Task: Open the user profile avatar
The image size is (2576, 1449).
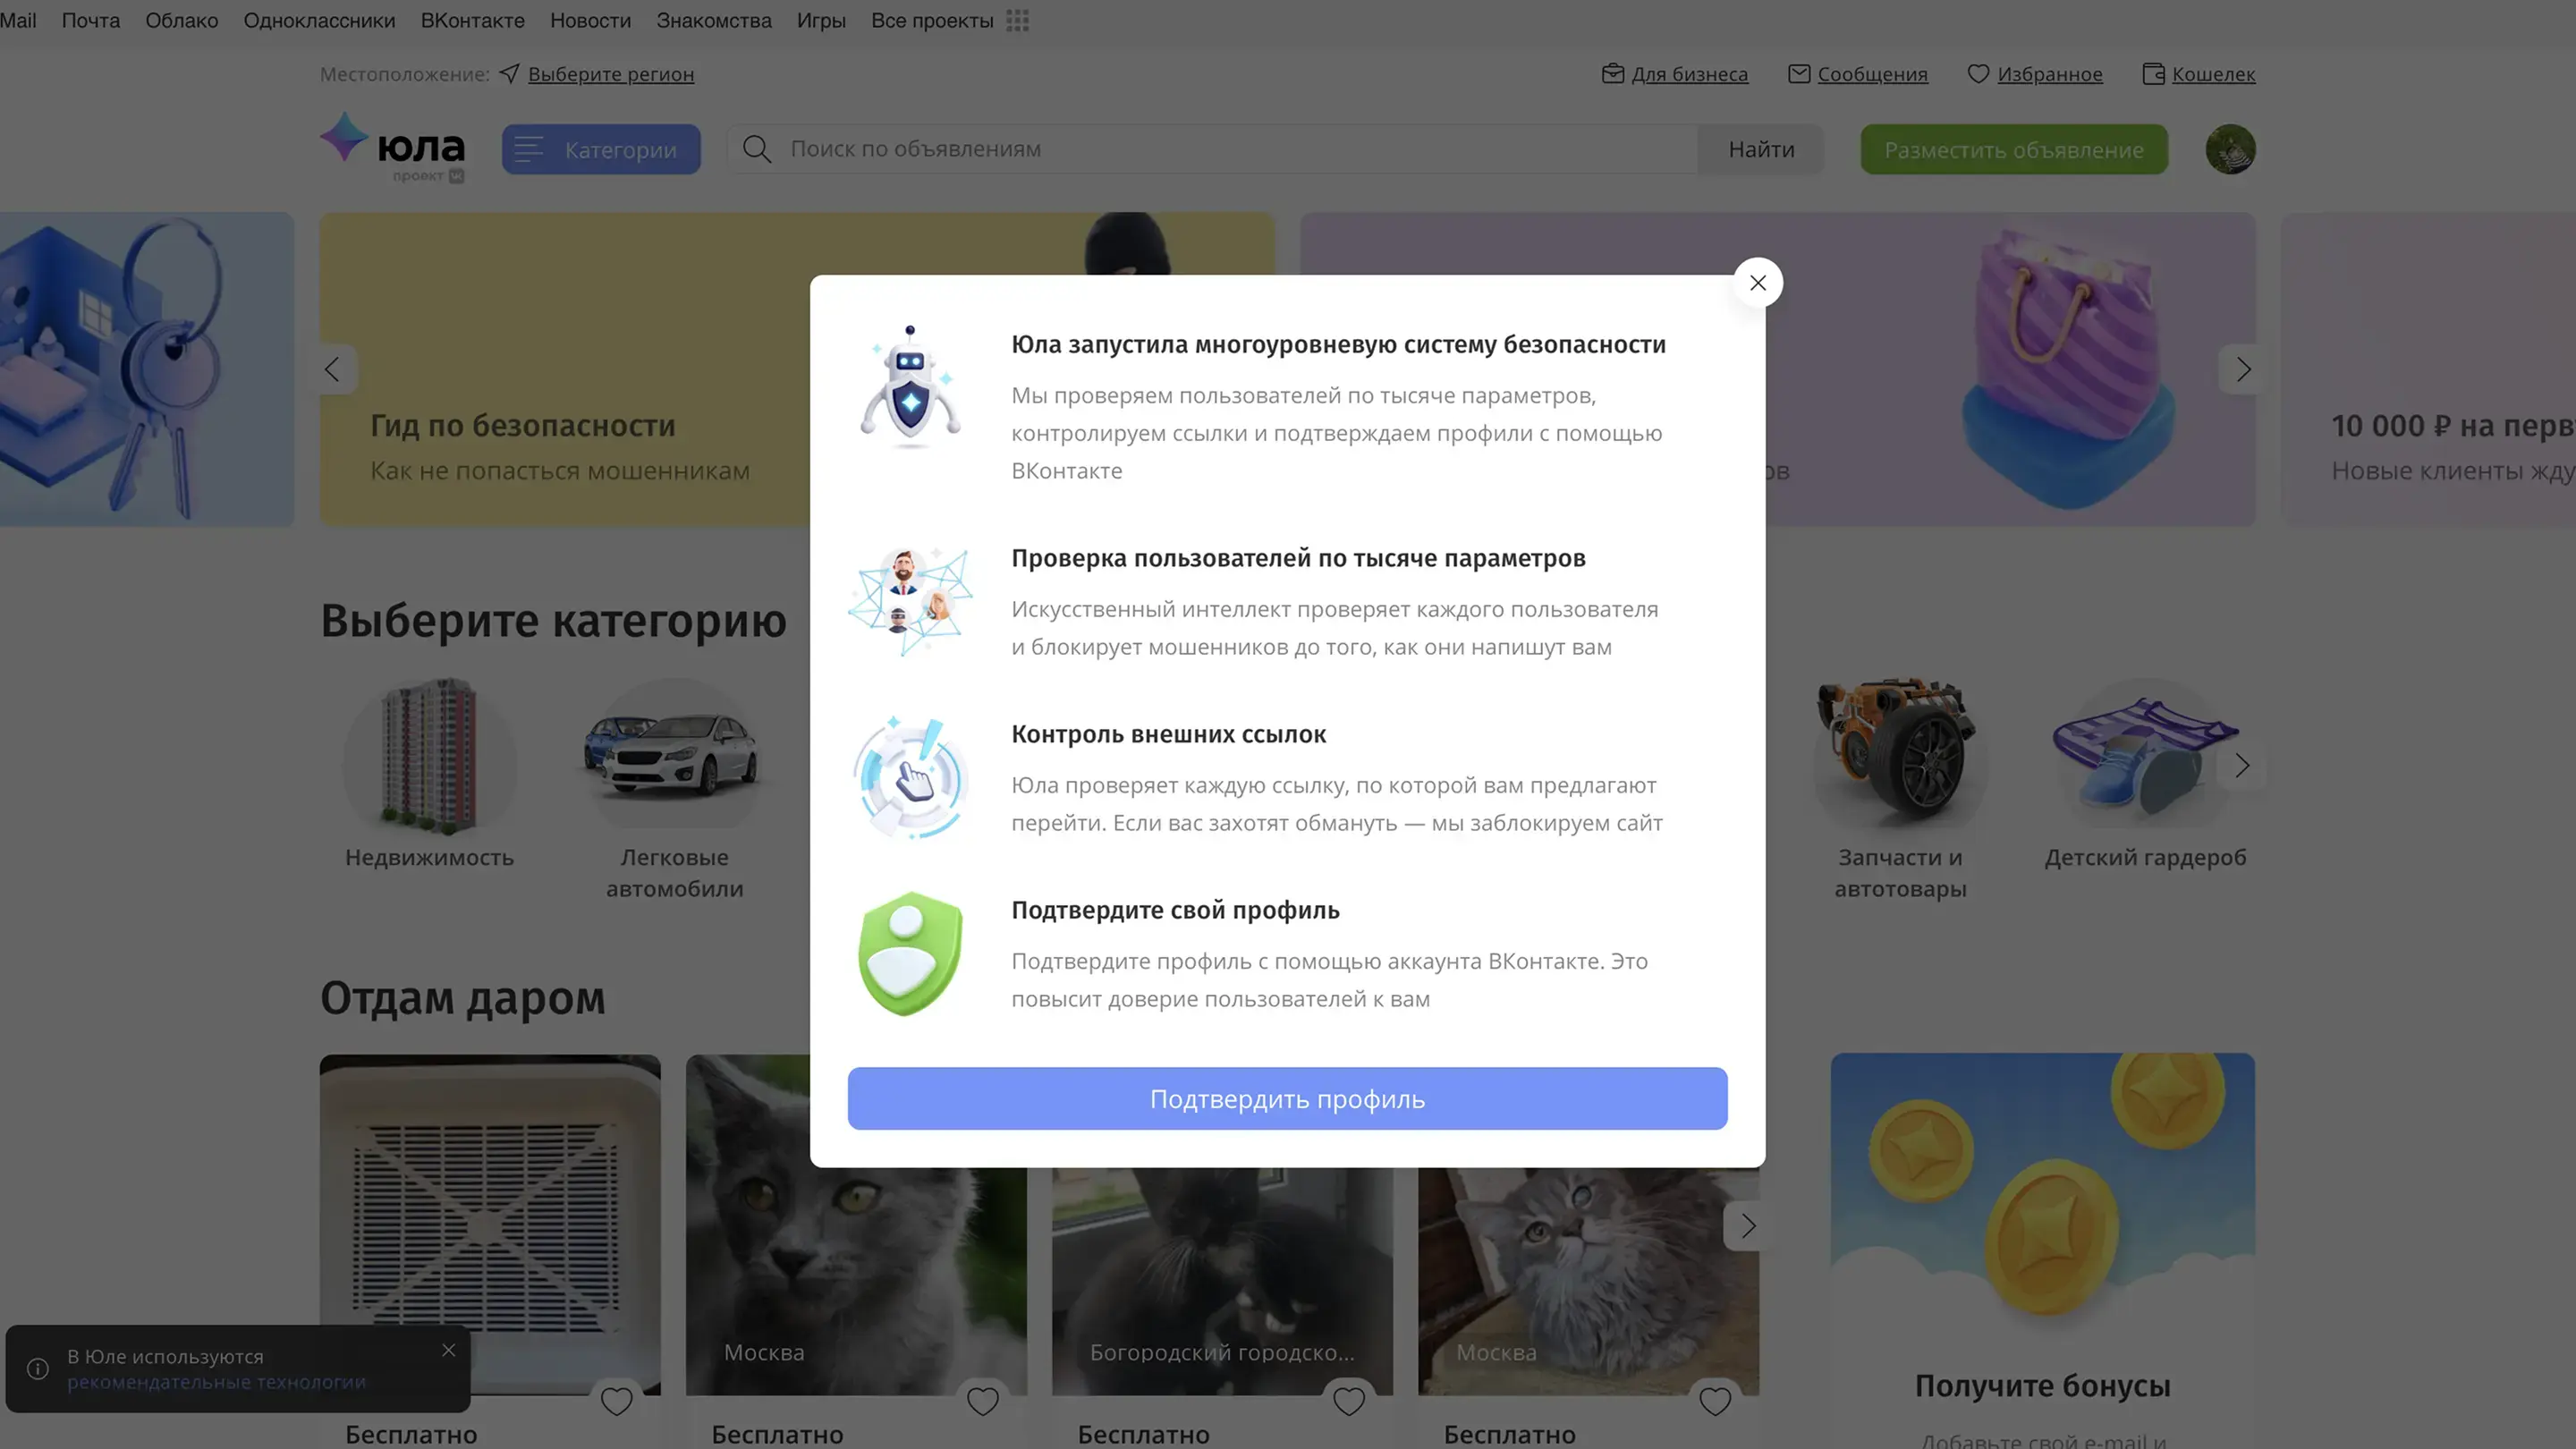Action: coord(2230,149)
